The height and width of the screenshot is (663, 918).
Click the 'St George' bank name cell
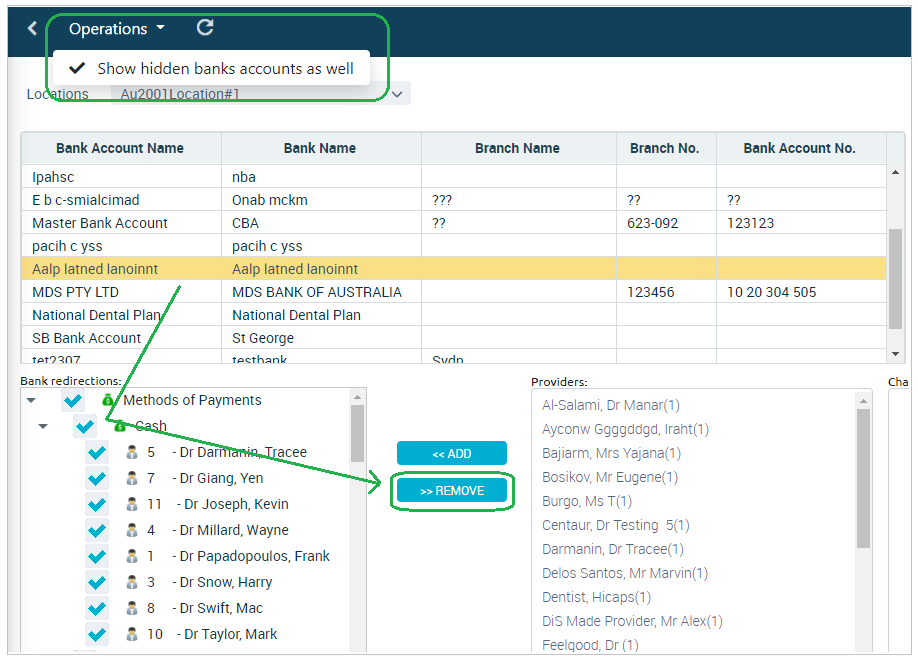pyautogui.click(x=321, y=338)
